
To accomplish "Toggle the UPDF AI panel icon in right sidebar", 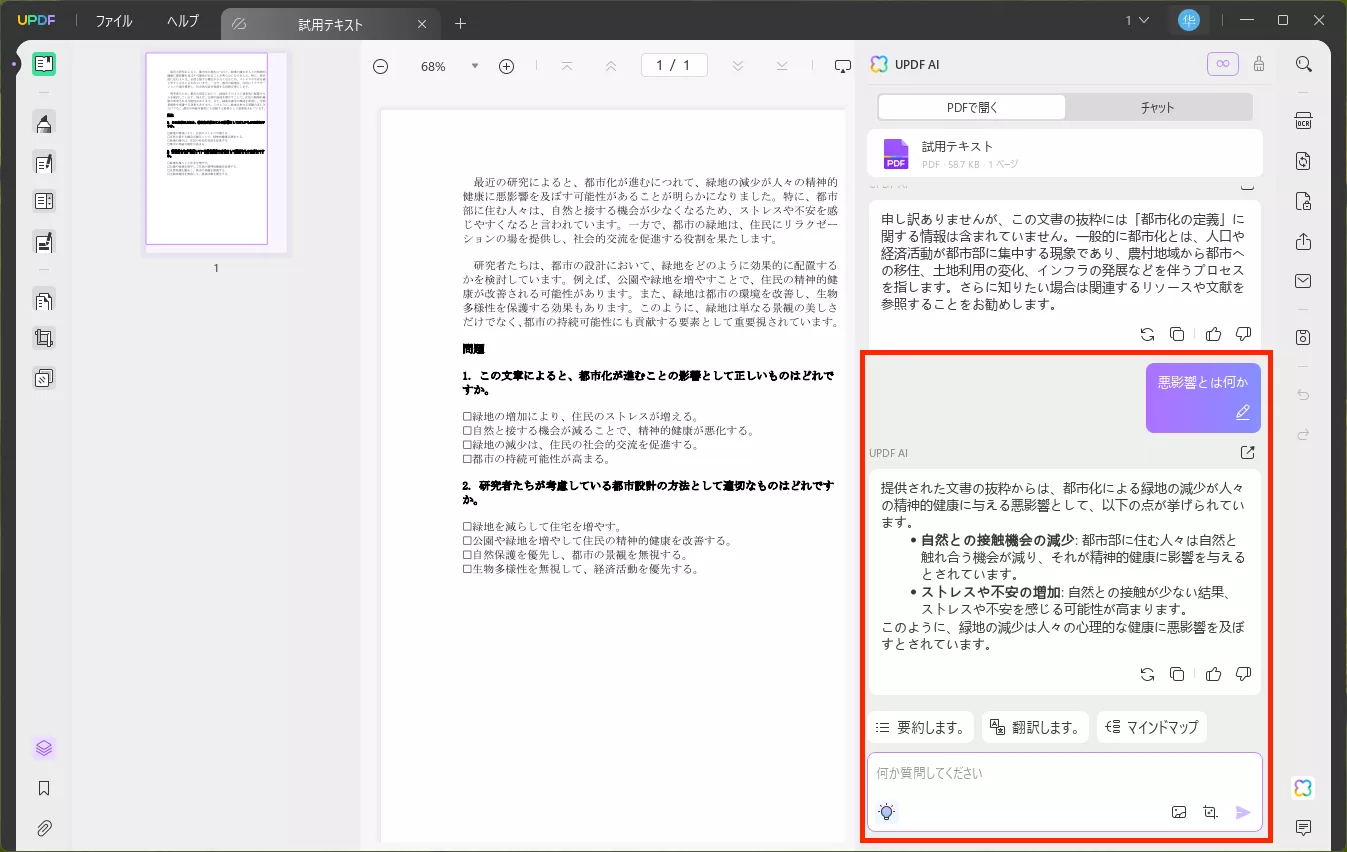I will 1303,788.
